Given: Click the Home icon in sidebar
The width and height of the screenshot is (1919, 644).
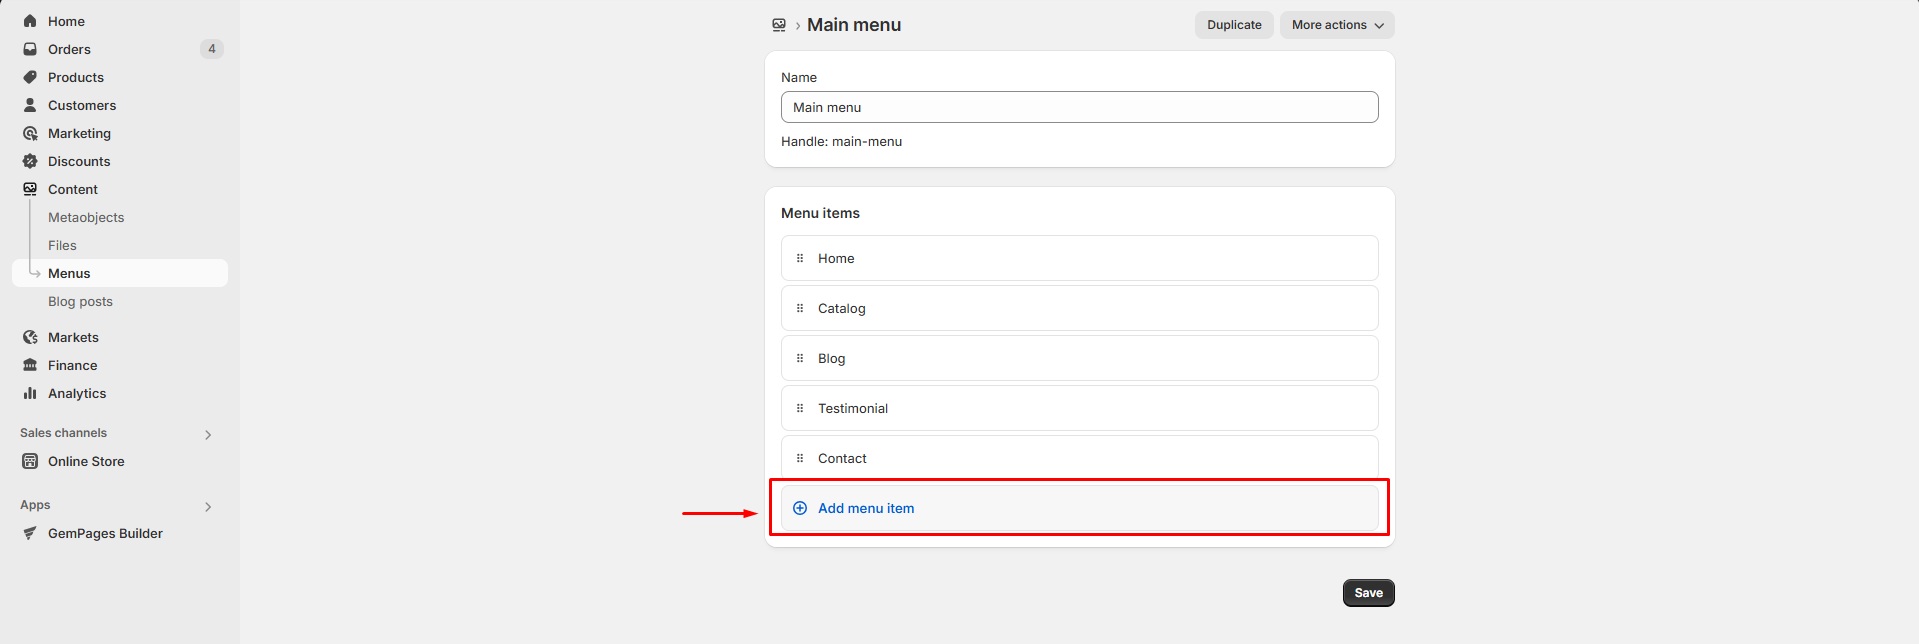Looking at the screenshot, I should [x=30, y=21].
